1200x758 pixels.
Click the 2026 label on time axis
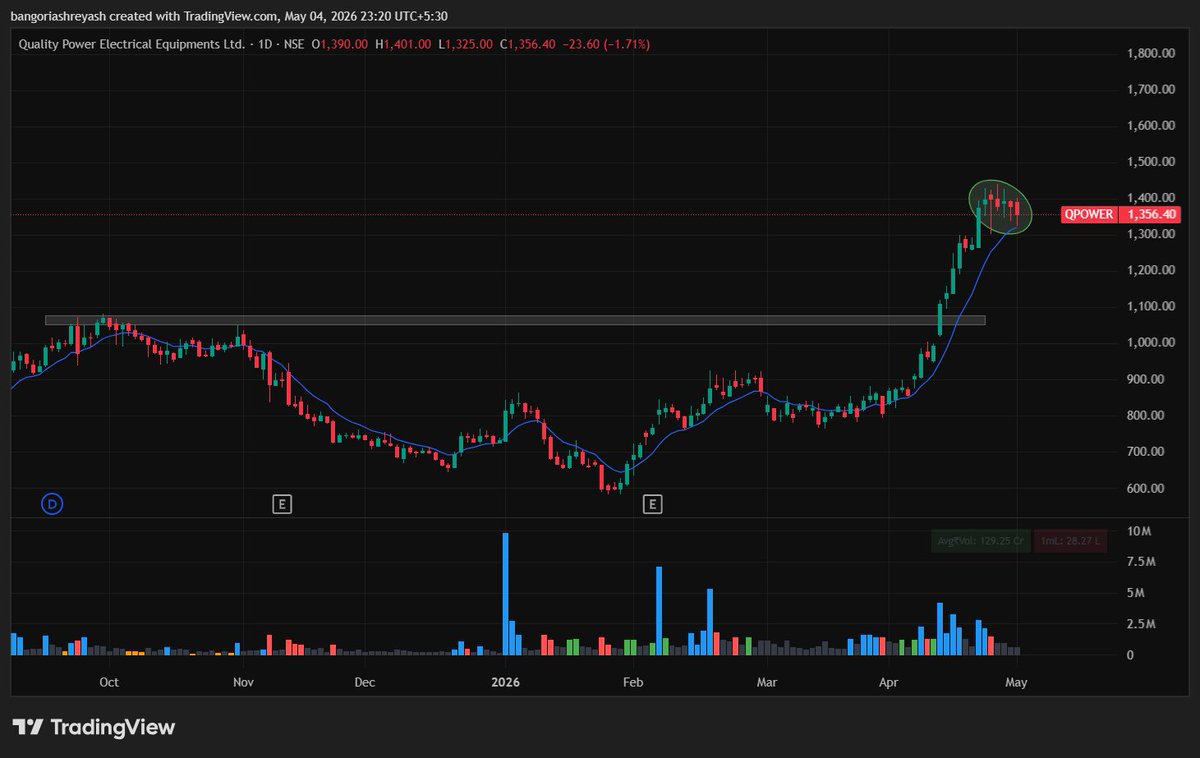point(506,683)
